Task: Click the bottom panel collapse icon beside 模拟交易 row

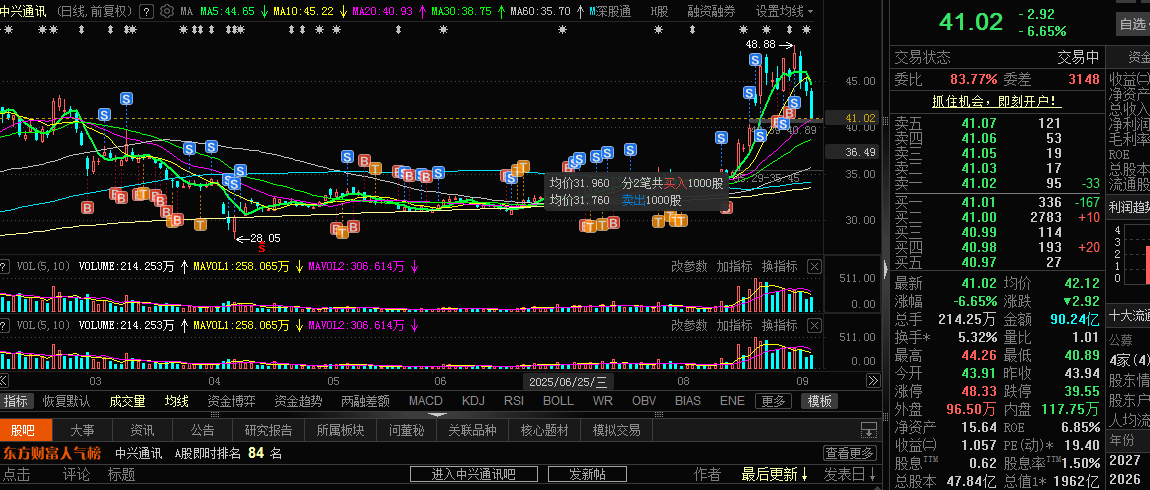Action: [869, 430]
